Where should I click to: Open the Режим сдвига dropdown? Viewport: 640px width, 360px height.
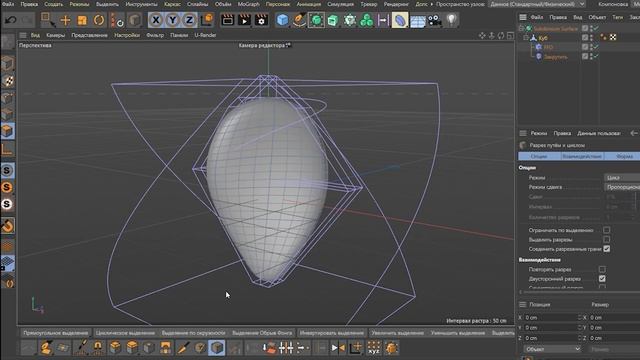[x=622, y=187]
